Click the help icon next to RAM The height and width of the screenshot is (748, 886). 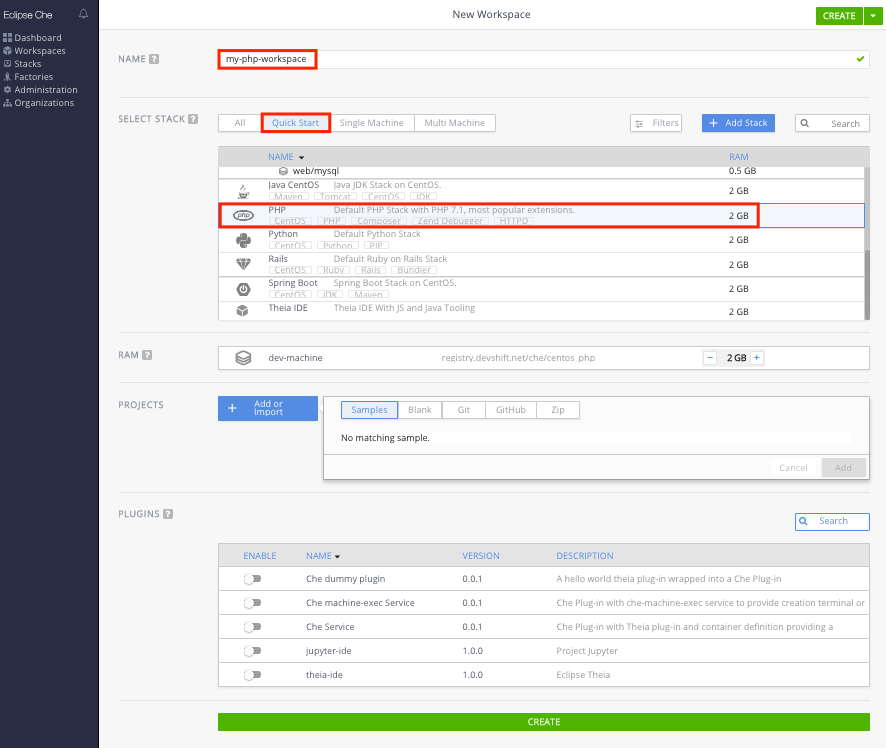tap(147, 355)
